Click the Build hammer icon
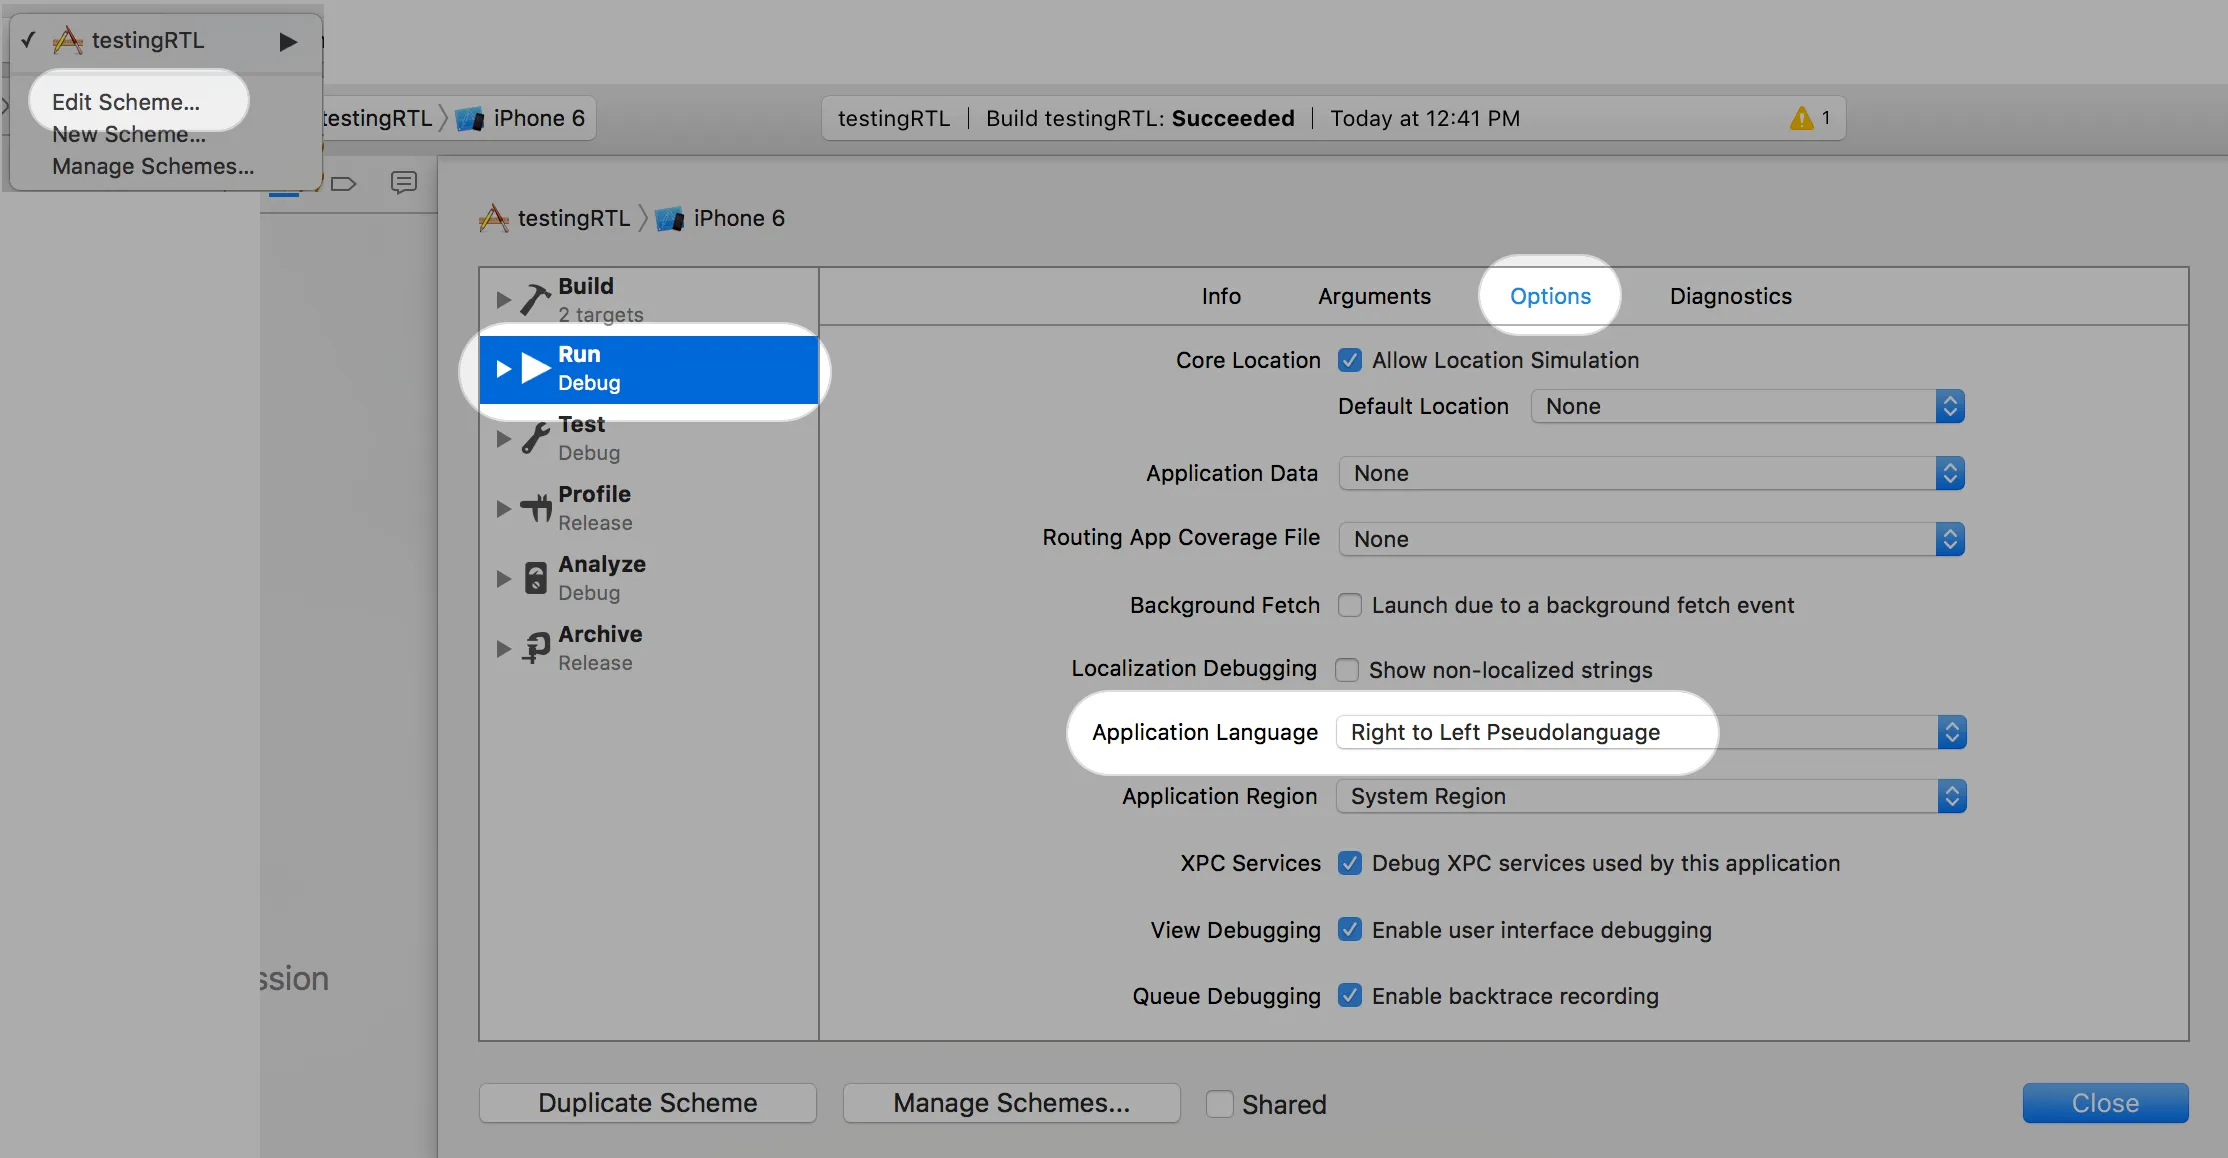2228x1158 pixels. coord(535,299)
